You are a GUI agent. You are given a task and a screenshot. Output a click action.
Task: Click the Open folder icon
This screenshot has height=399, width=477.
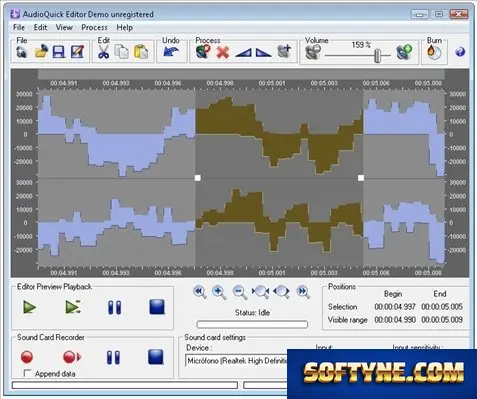coord(41,52)
